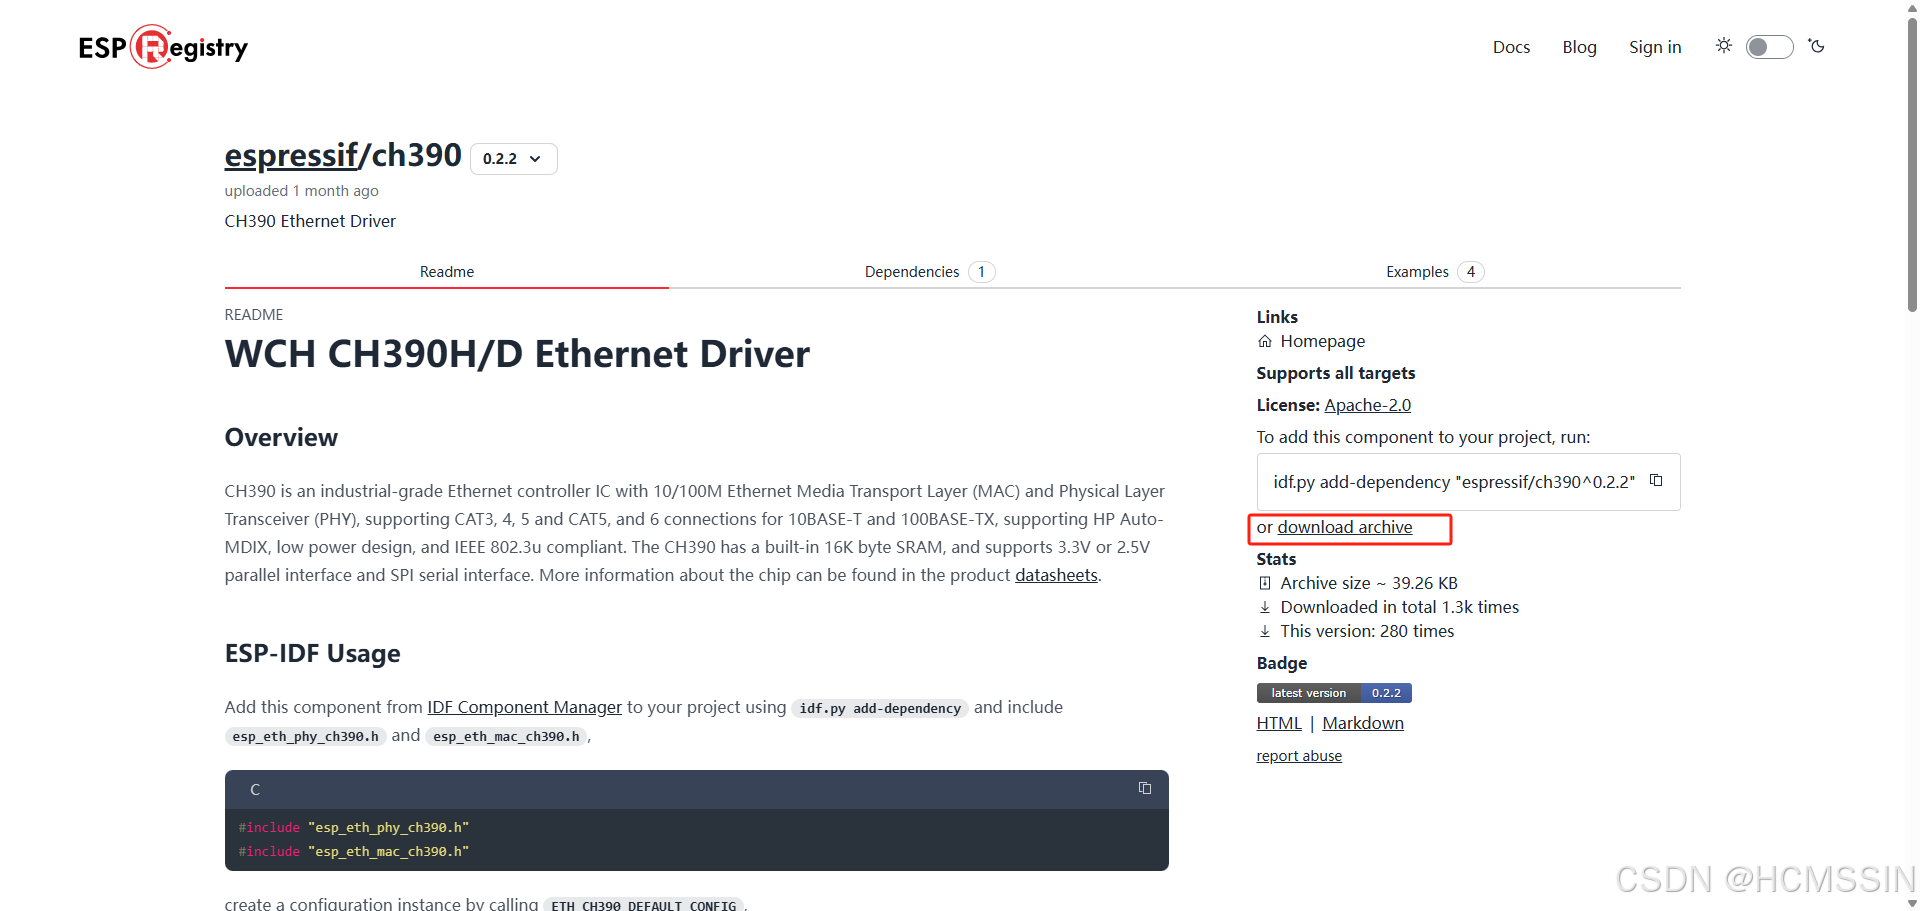Click the inline code esp_eth_phy_ch390.h
This screenshot has width=1920, height=911.
tap(305, 736)
